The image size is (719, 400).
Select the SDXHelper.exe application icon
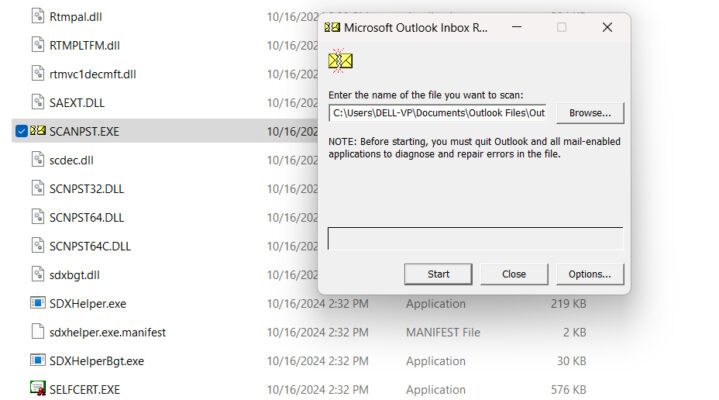38,303
